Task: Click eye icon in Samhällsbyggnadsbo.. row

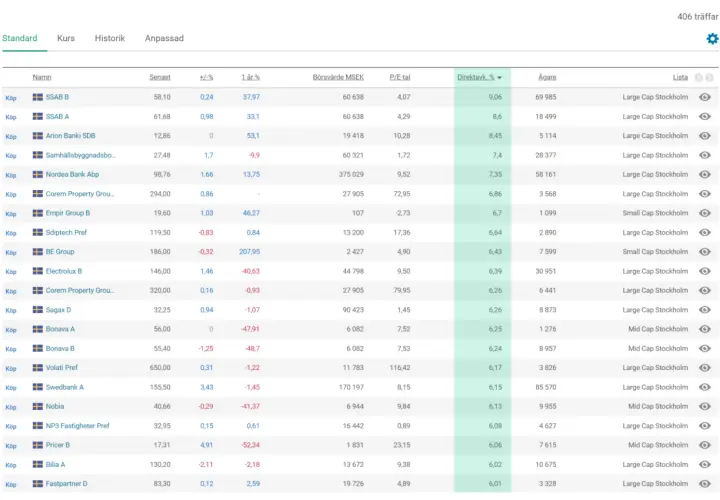Action: pyautogui.click(x=705, y=155)
